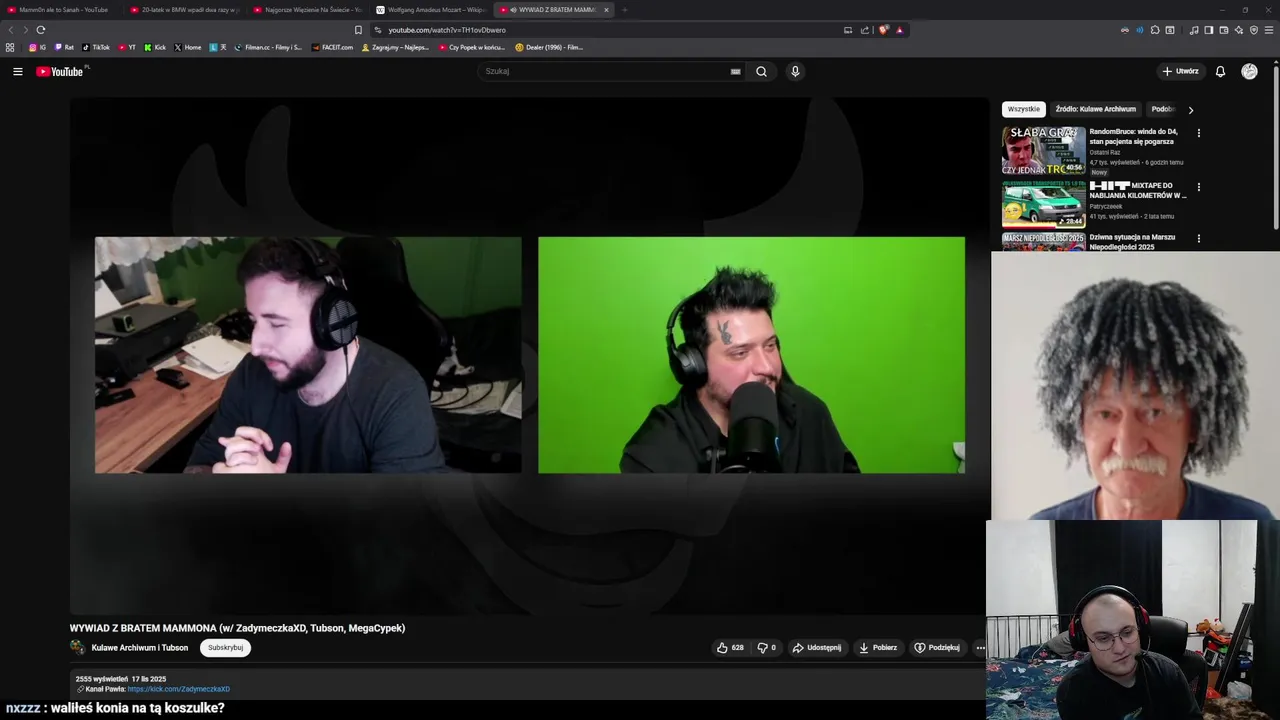Click the YouTube search magnifier button
The height and width of the screenshot is (720, 1280).
coord(761,71)
